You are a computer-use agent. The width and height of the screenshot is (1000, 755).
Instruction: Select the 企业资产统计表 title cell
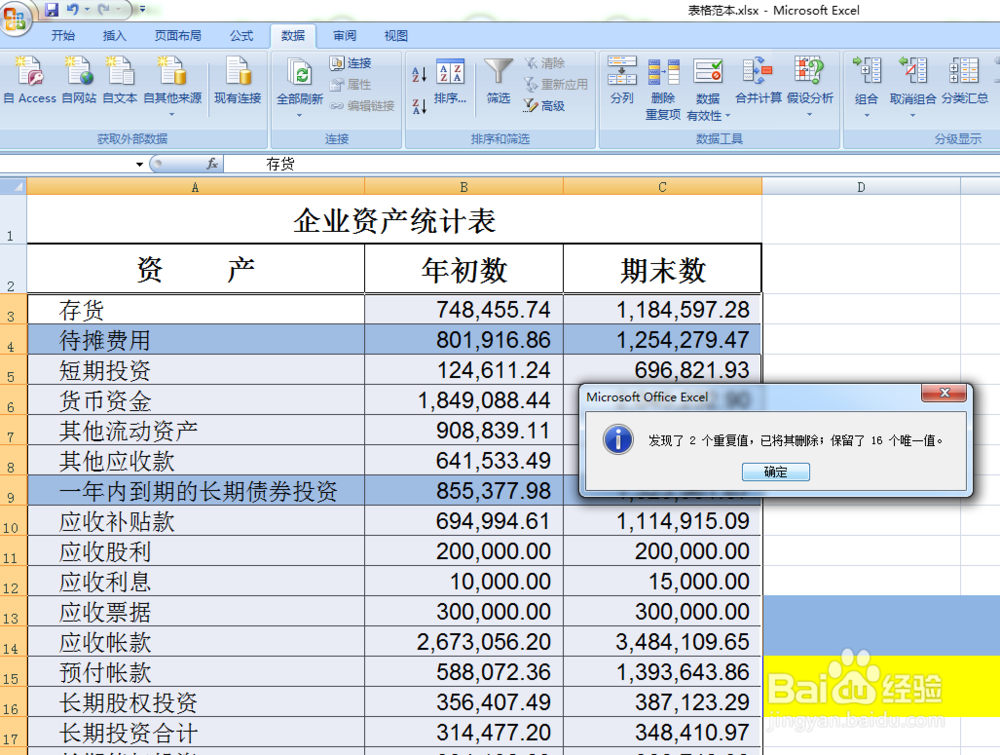[394, 219]
